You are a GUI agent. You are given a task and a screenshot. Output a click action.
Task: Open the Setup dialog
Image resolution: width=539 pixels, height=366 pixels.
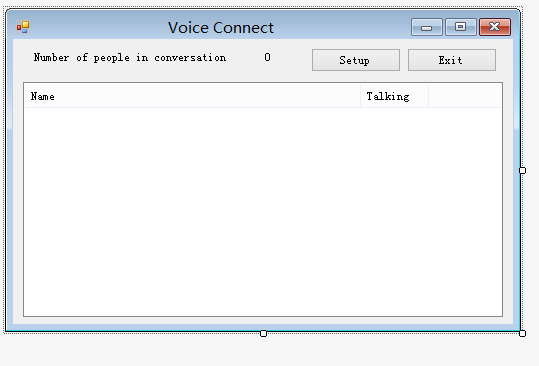356,60
